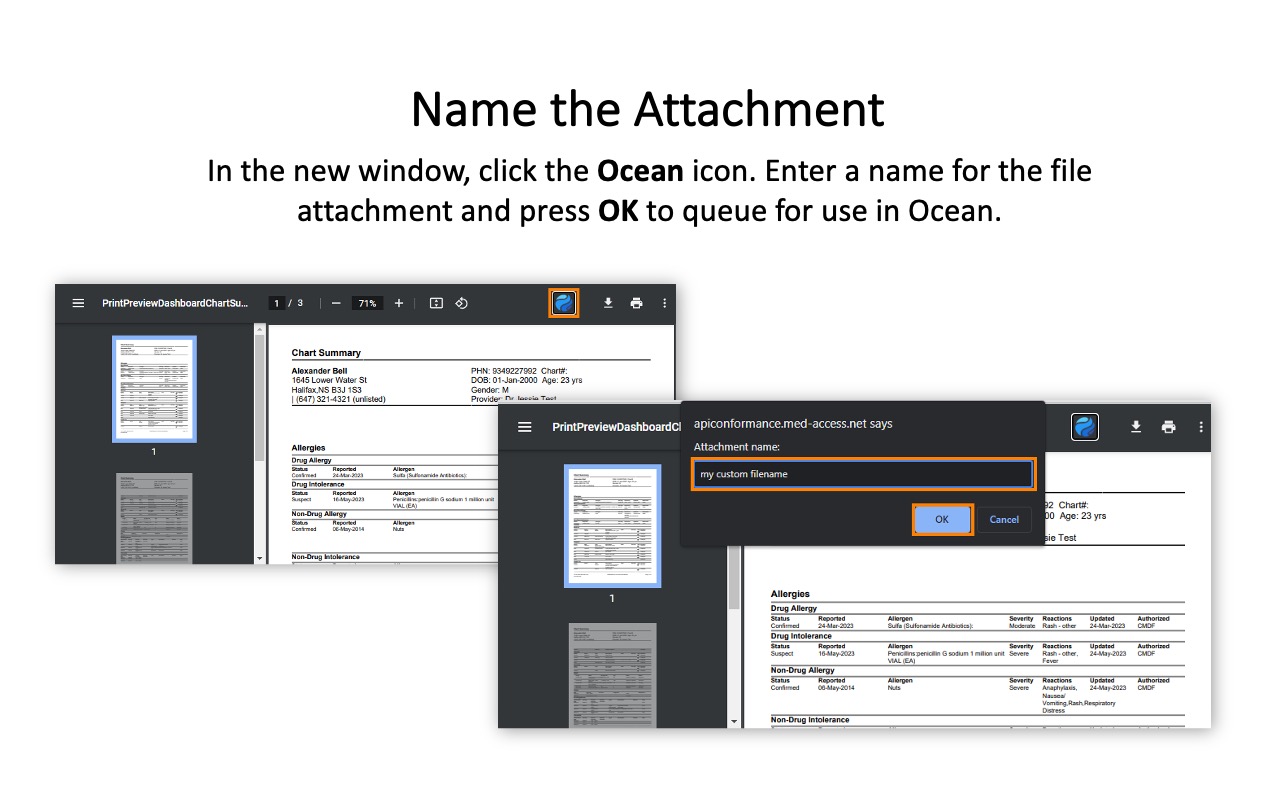The height and width of the screenshot is (800, 1280).
Task: Click Ocean icon in left PDF viewer toolbar
Action: [x=564, y=303]
